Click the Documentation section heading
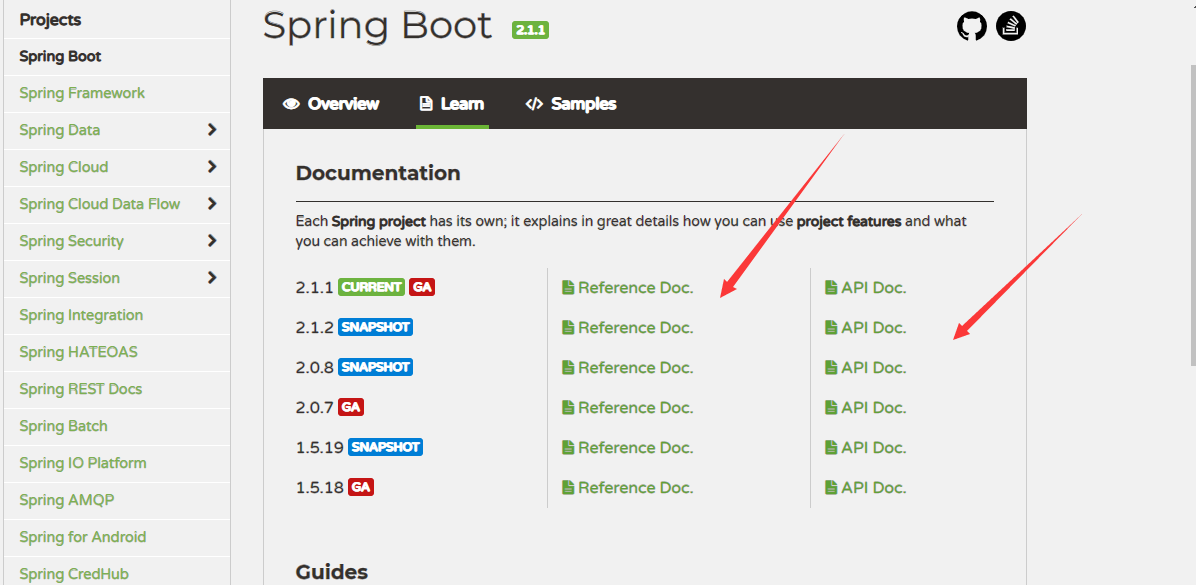The height and width of the screenshot is (585, 1196). pos(378,173)
